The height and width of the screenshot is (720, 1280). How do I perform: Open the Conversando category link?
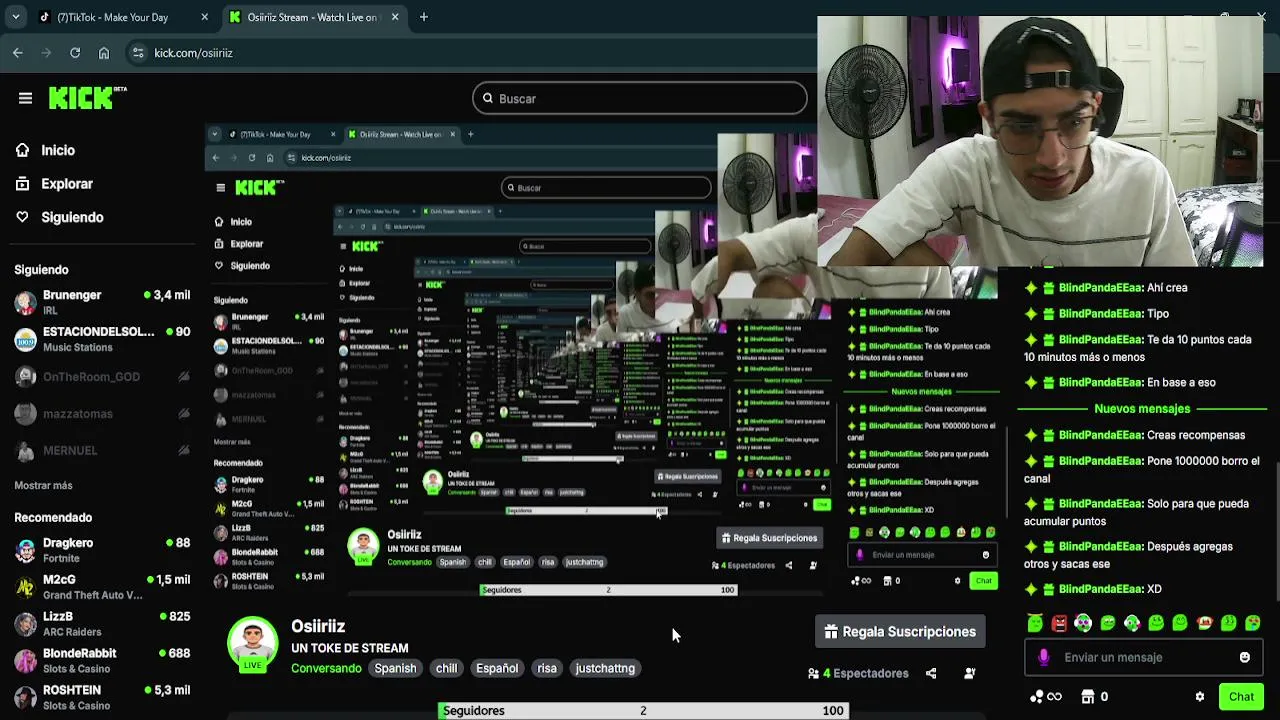pyautogui.click(x=326, y=668)
